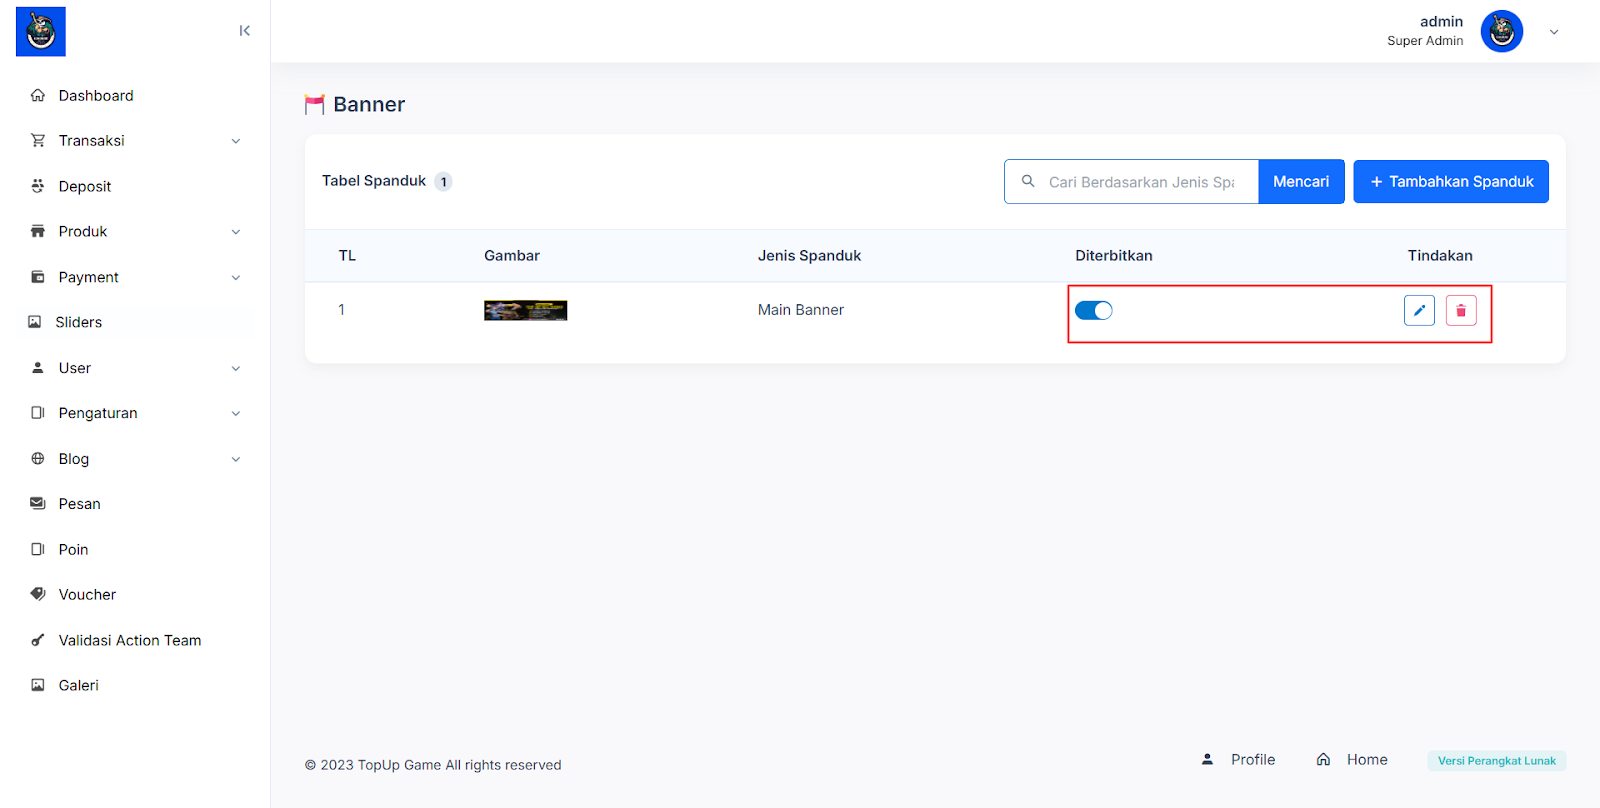Expand the Payment submenu chevron
This screenshot has height=808, width=1600.
(x=236, y=278)
